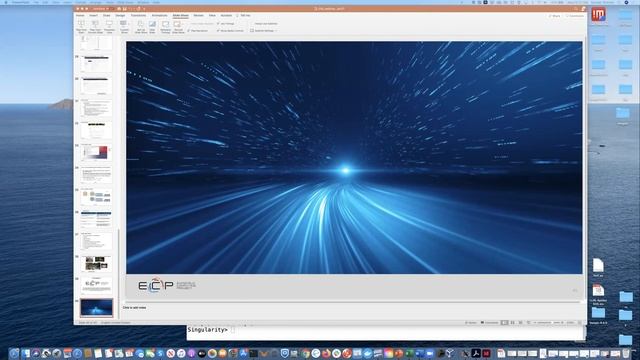Image resolution: width=640 pixels, height=360 pixels.
Task: Click the slide thumbnail panel scrollbar
Action: coord(118,273)
